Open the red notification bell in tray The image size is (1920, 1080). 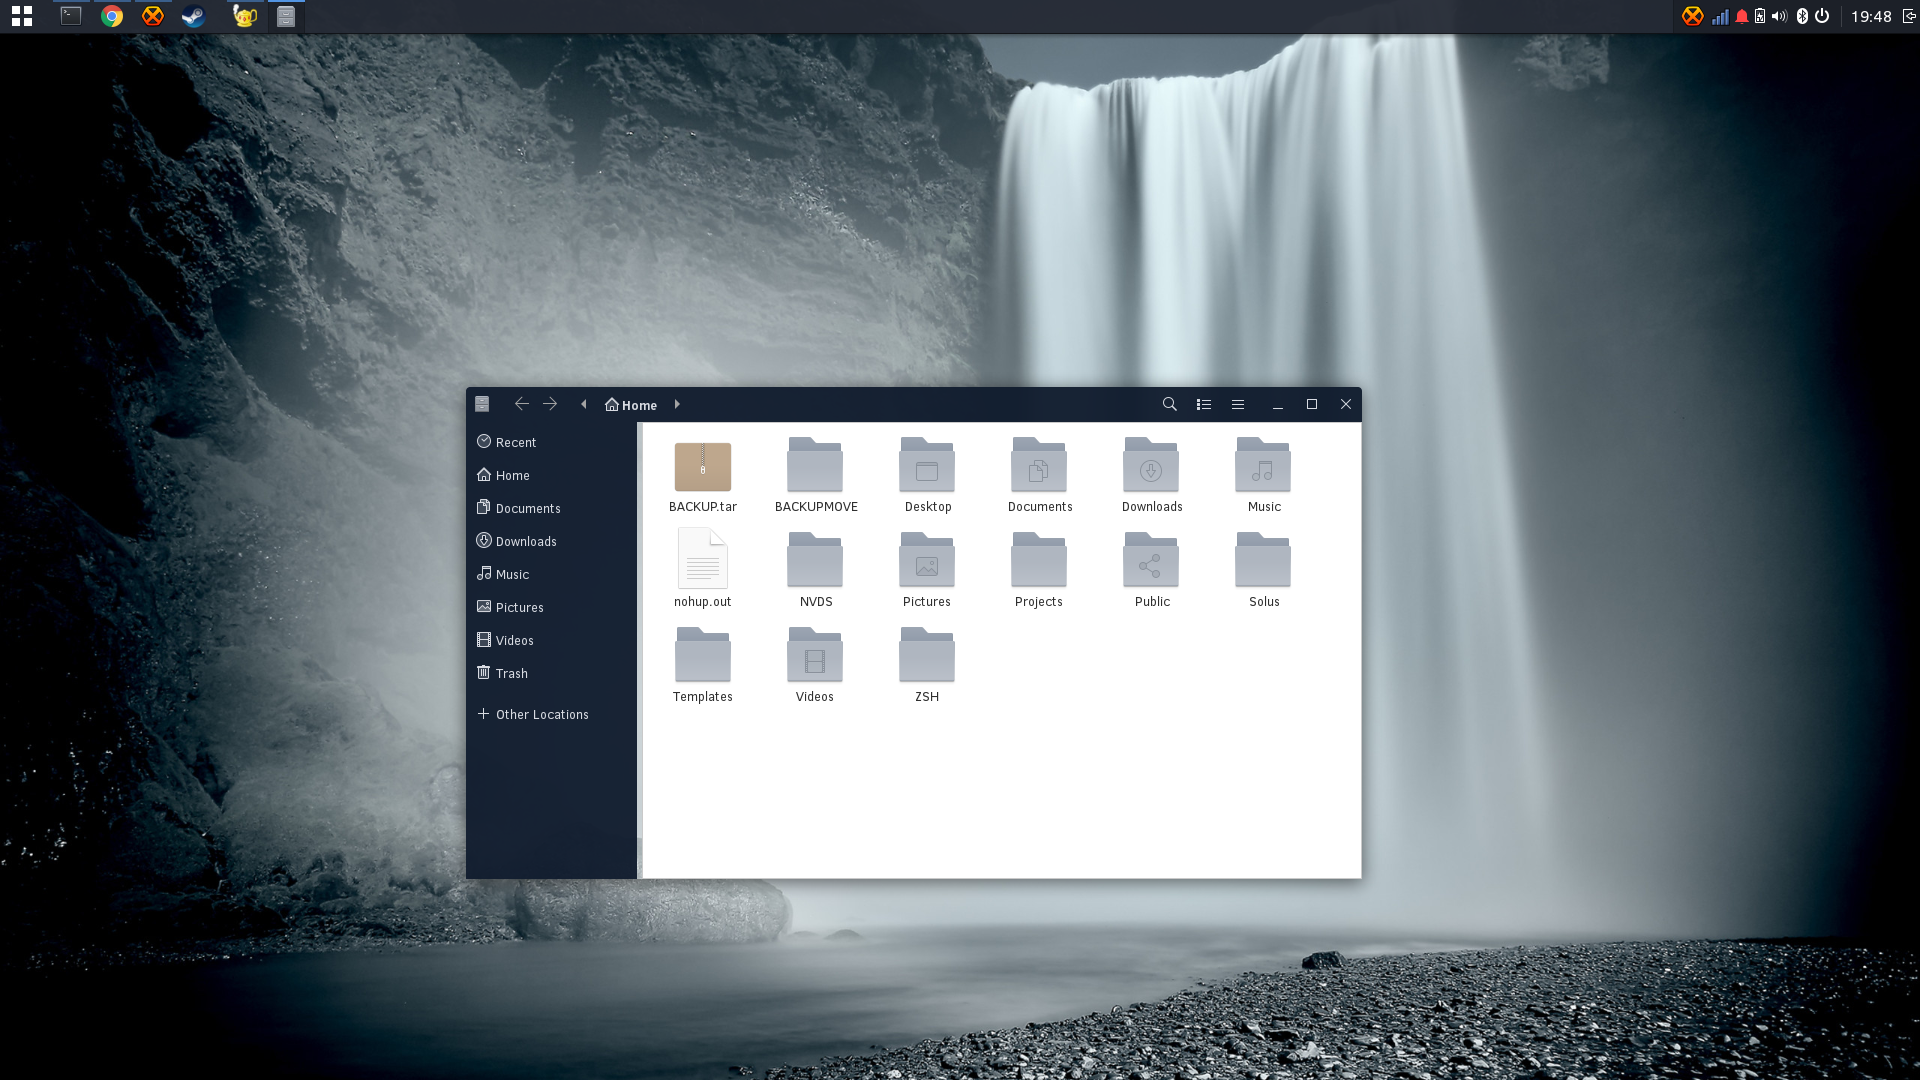(1742, 16)
